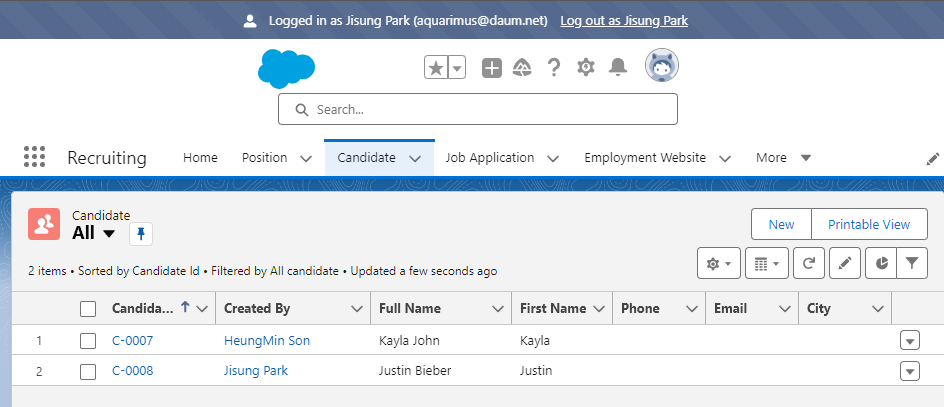Screen dimensions: 944x407
Task: Select the C-0007 row checkbox
Action: [x=88, y=341]
